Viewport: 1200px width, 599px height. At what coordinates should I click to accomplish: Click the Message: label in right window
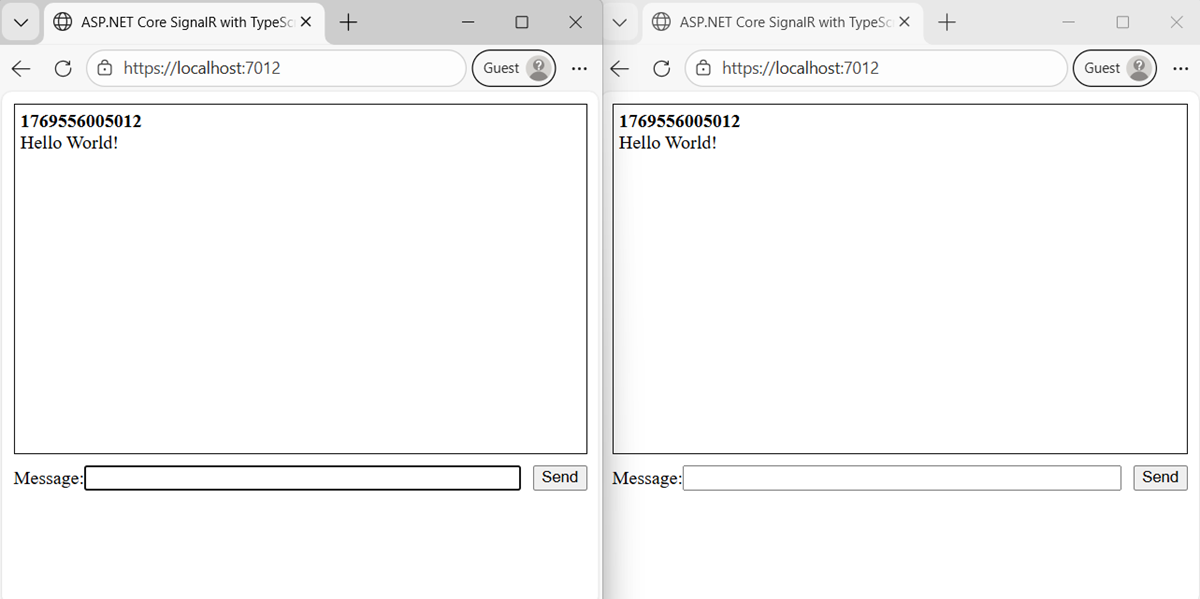[x=647, y=479]
